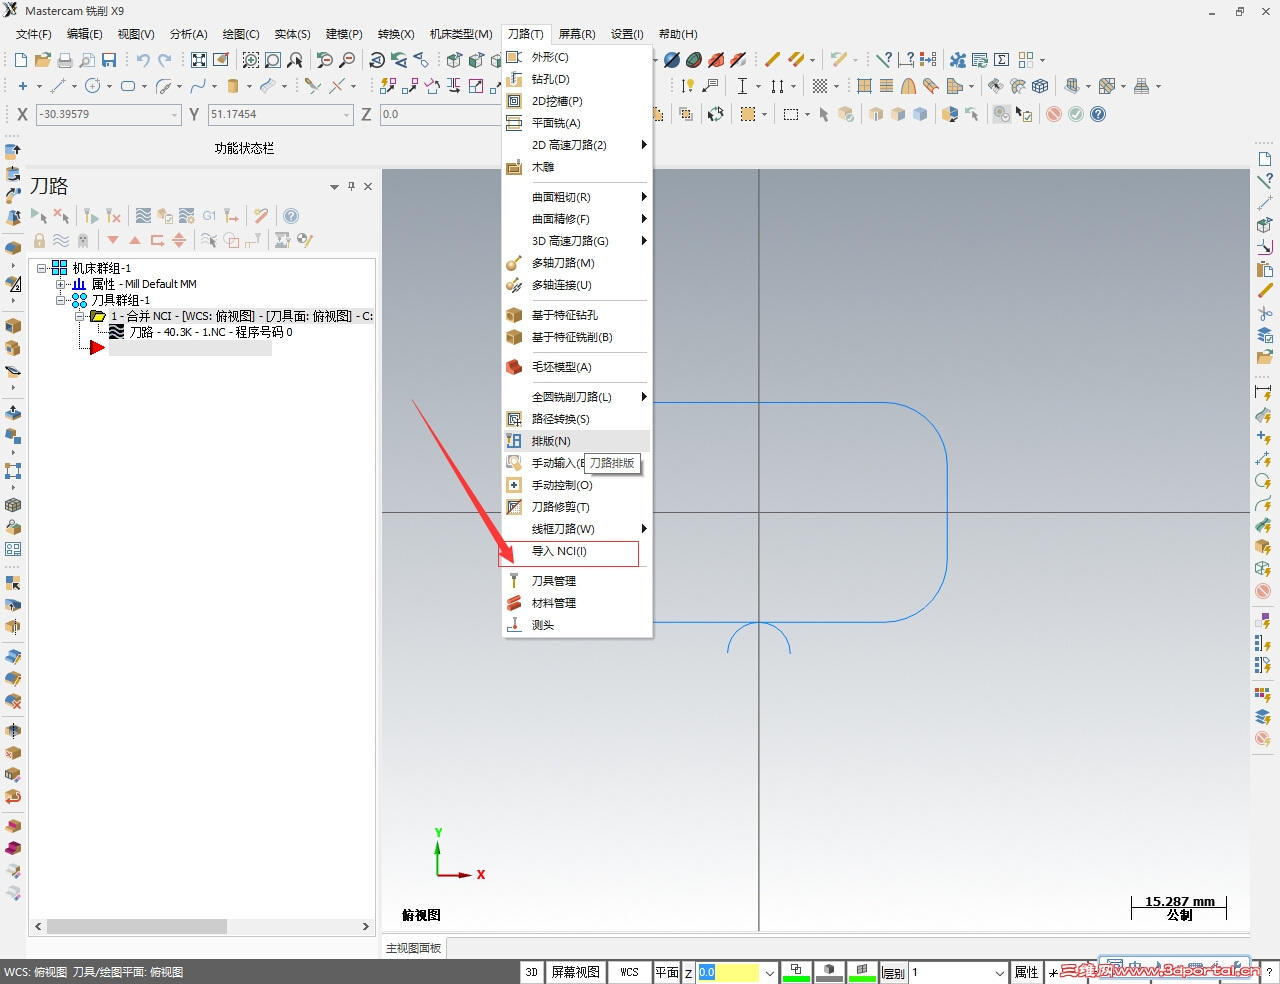Close the 刀路 panel
The image size is (1280, 984).
[368, 186]
